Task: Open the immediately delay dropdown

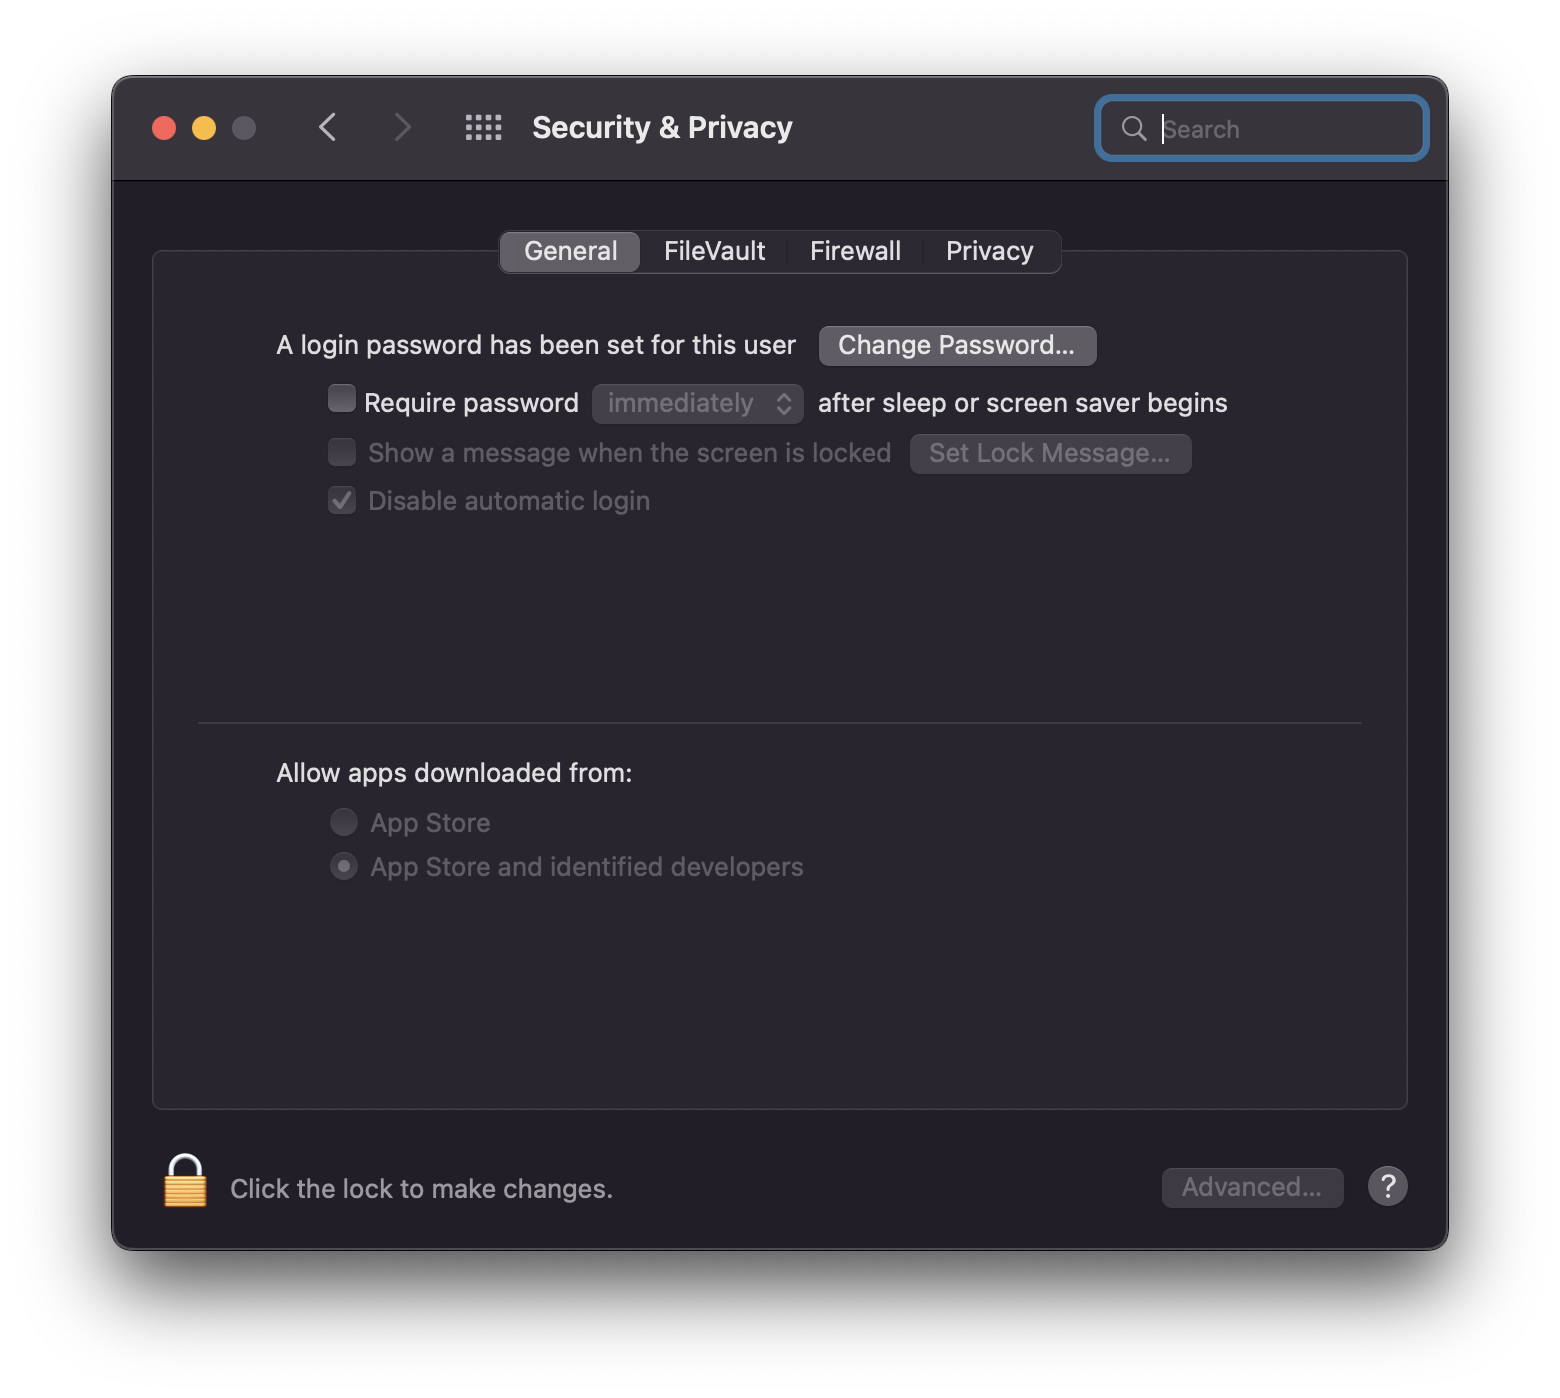Action: coord(697,403)
